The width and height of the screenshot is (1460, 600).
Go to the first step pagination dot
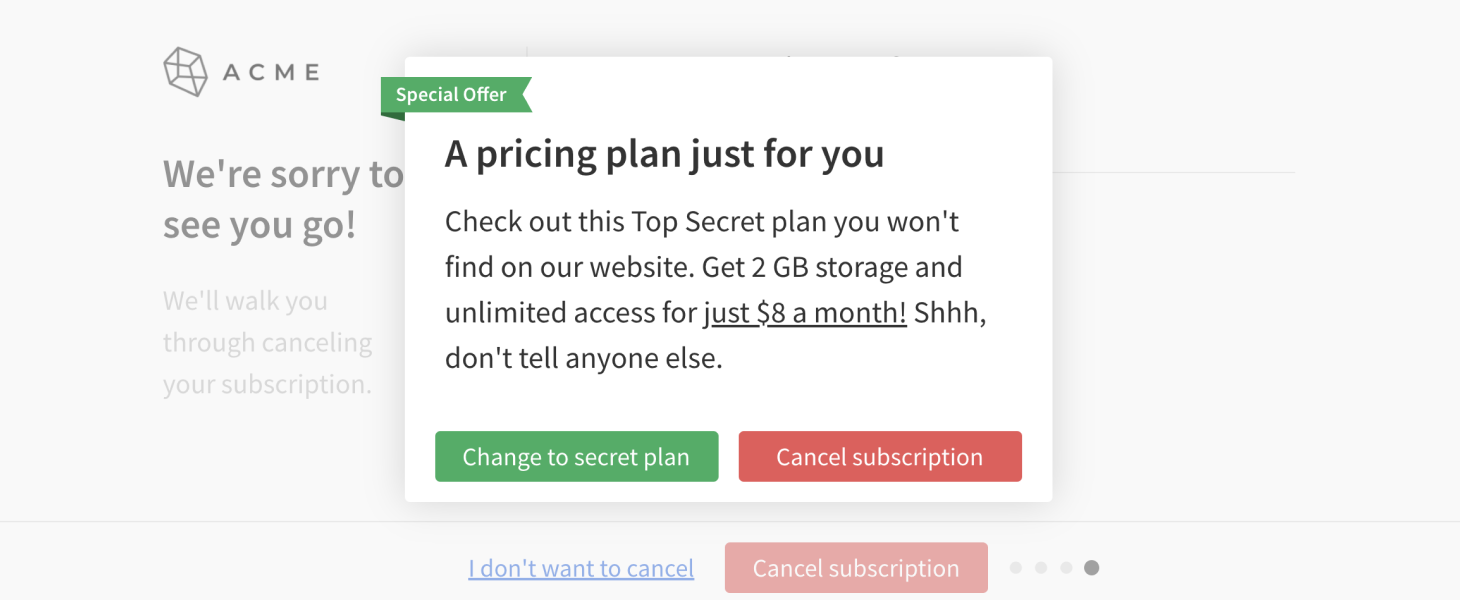[x=1016, y=568]
